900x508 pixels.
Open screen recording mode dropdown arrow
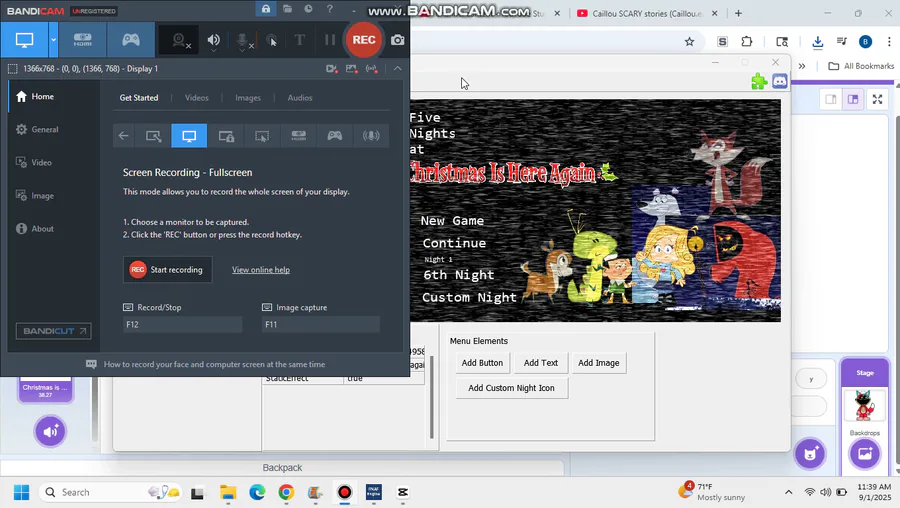pyautogui.click(x=53, y=40)
